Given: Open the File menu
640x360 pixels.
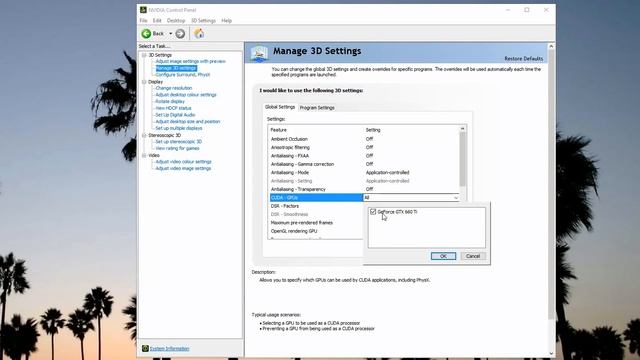Looking at the screenshot, I should pos(143,20).
